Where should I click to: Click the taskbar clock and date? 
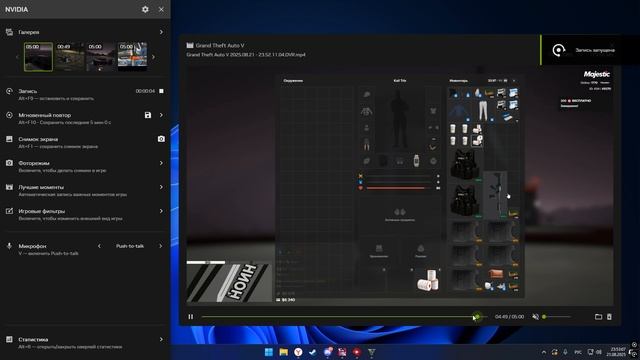616,352
